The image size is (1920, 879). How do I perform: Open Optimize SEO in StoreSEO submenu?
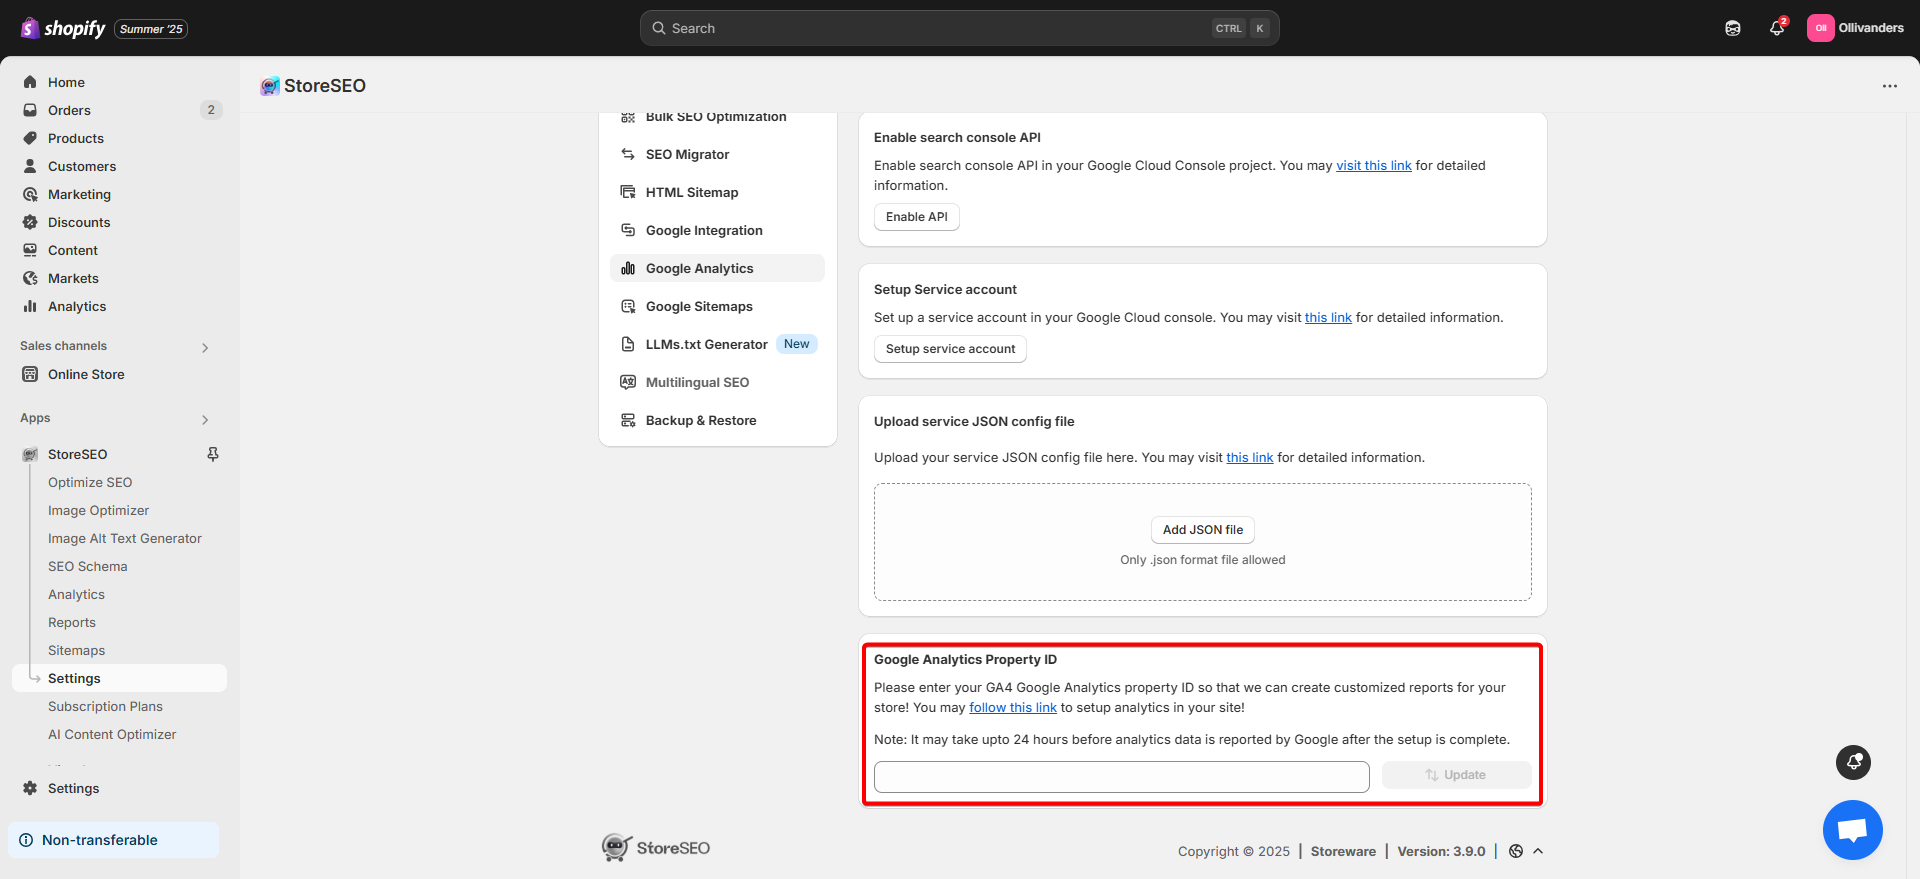tap(90, 482)
